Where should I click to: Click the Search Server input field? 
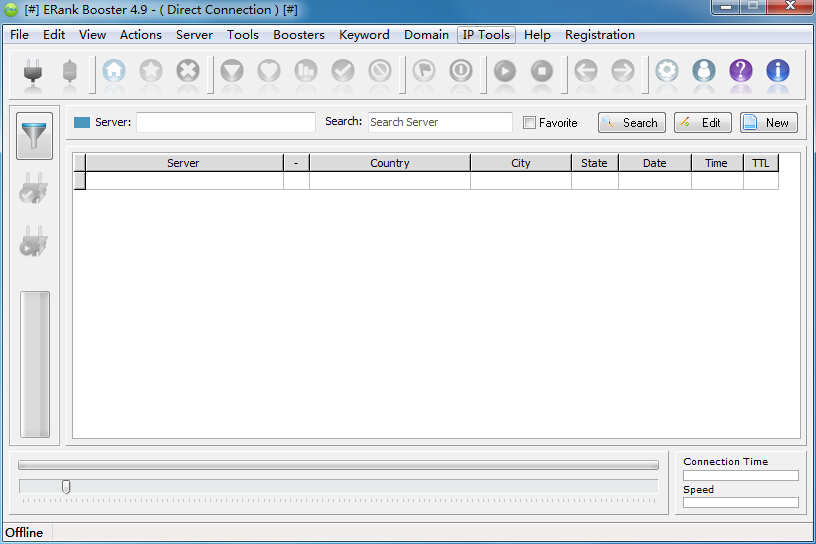[440, 122]
